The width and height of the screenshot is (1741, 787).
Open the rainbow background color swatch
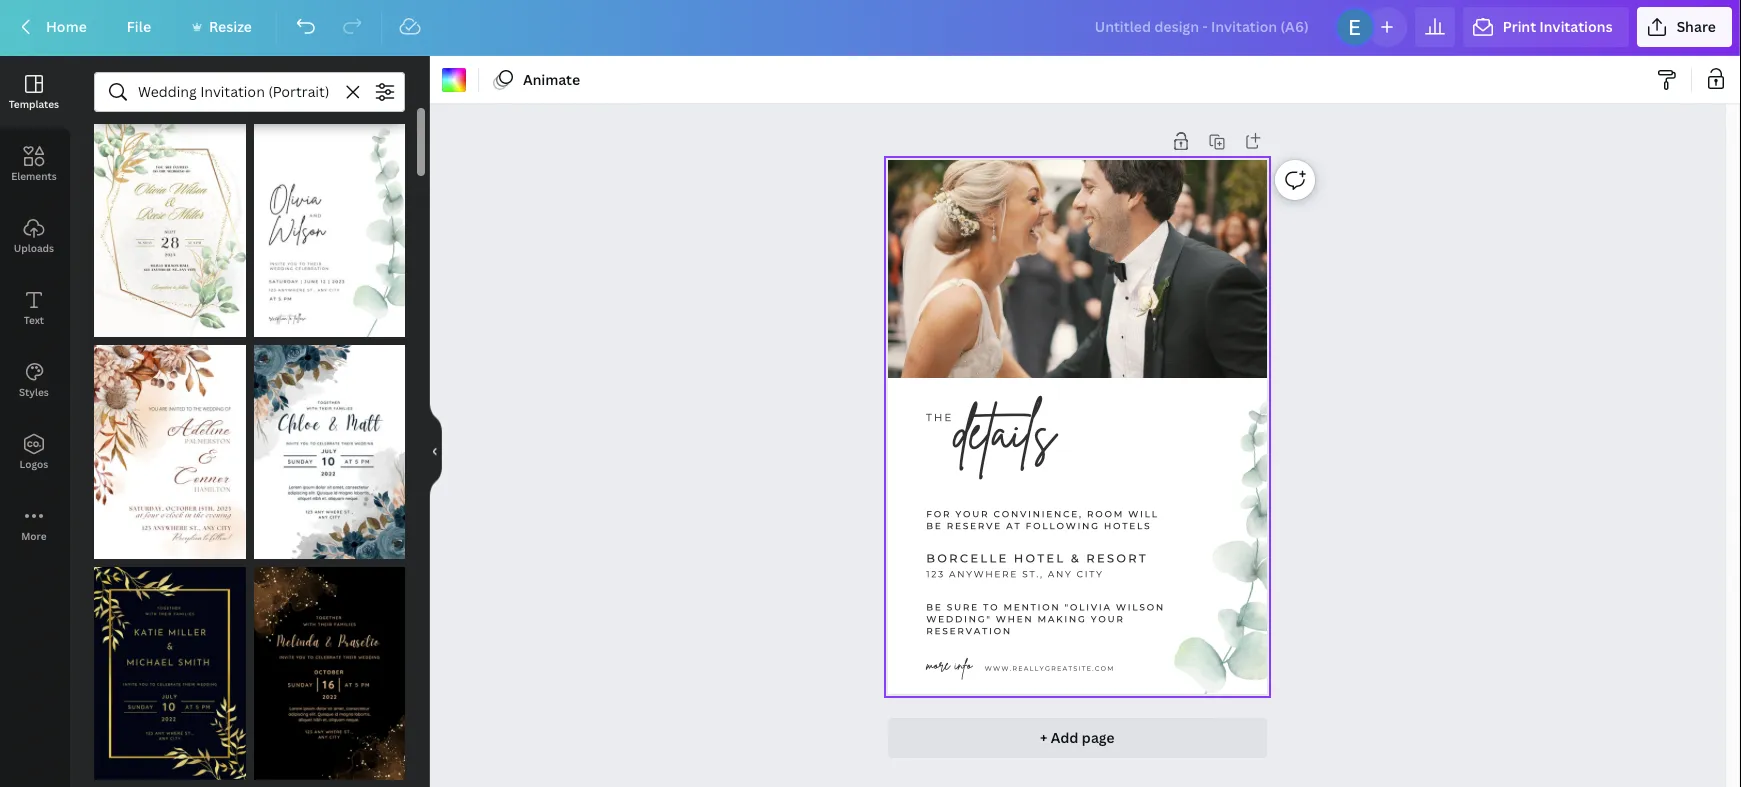pos(454,80)
